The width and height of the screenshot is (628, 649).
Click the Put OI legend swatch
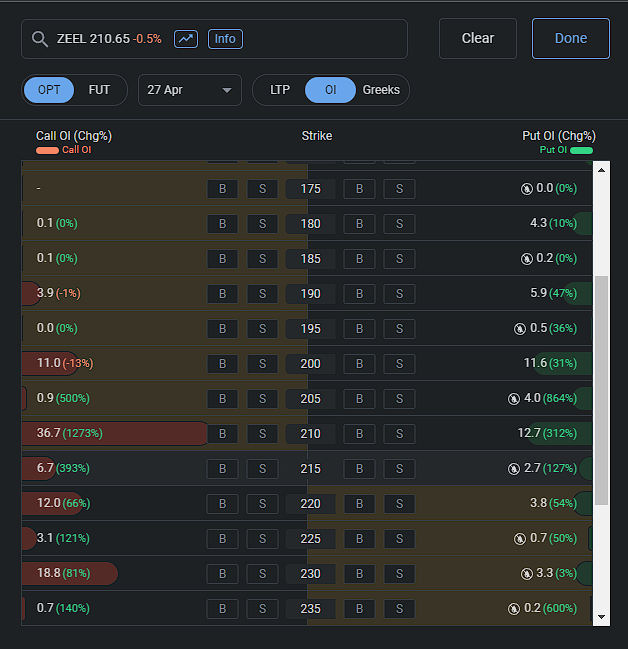(581, 150)
